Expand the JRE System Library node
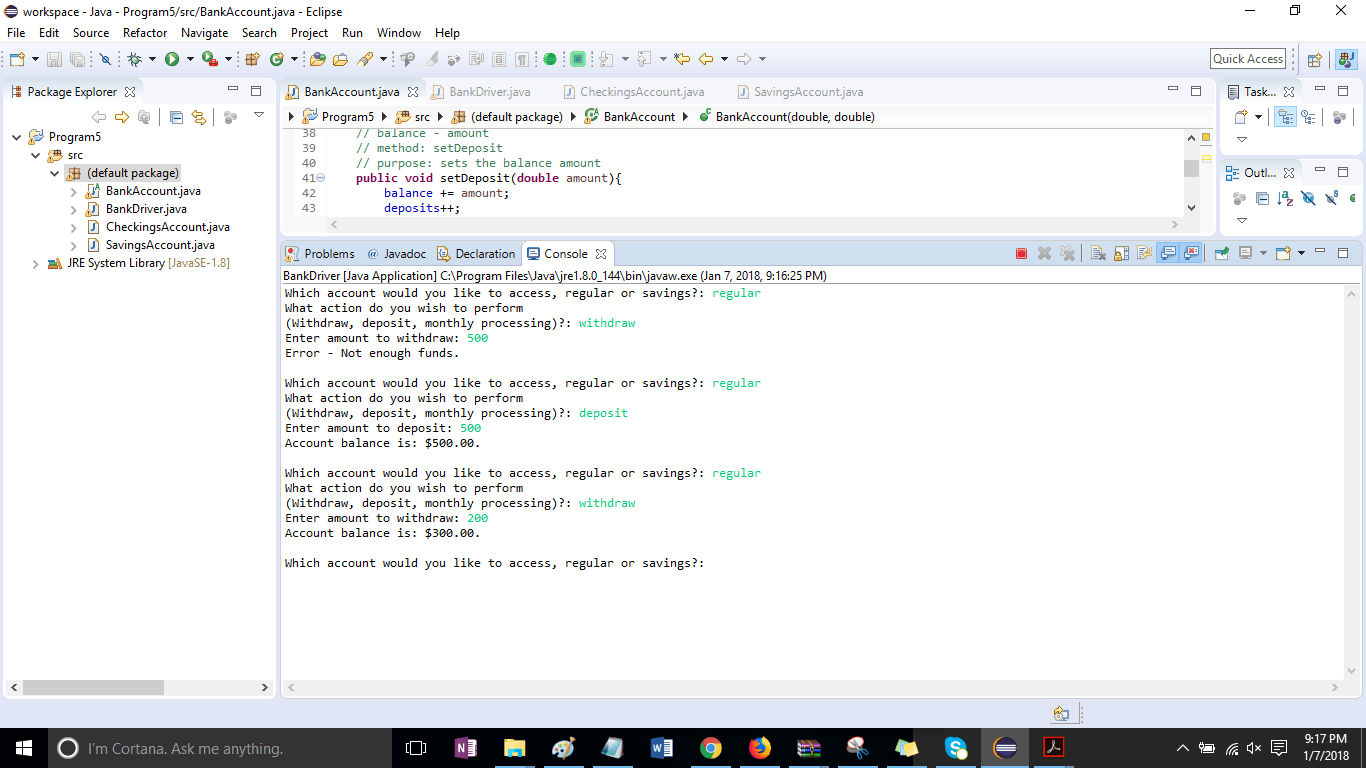The height and width of the screenshot is (768, 1366). pos(36,264)
